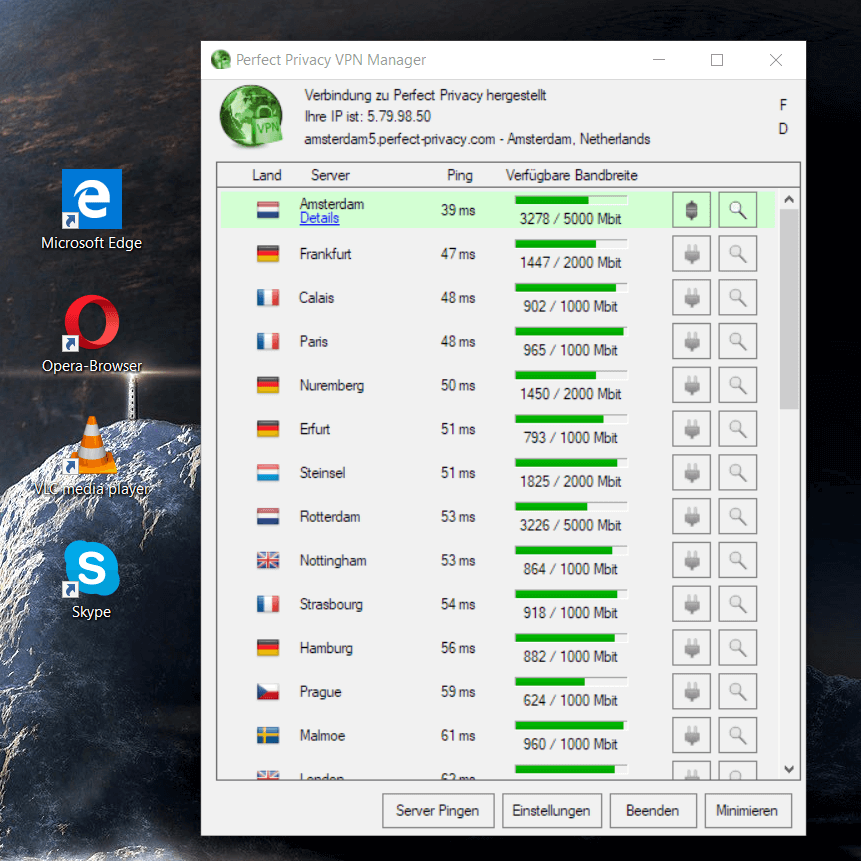
Task: Connect to Nuremberg using plug icon
Action: (691, 385)
